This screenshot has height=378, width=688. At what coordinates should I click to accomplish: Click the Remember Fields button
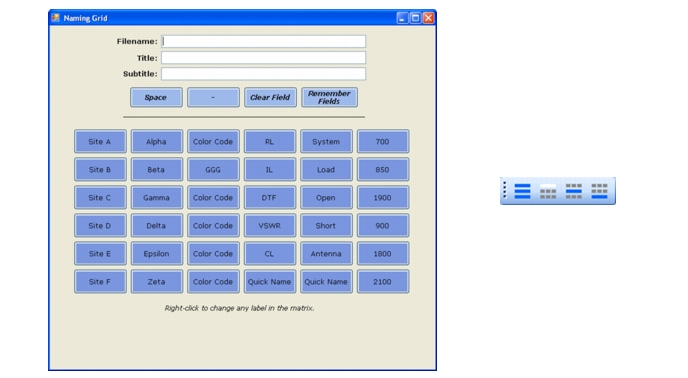click(x=329, y=97)
